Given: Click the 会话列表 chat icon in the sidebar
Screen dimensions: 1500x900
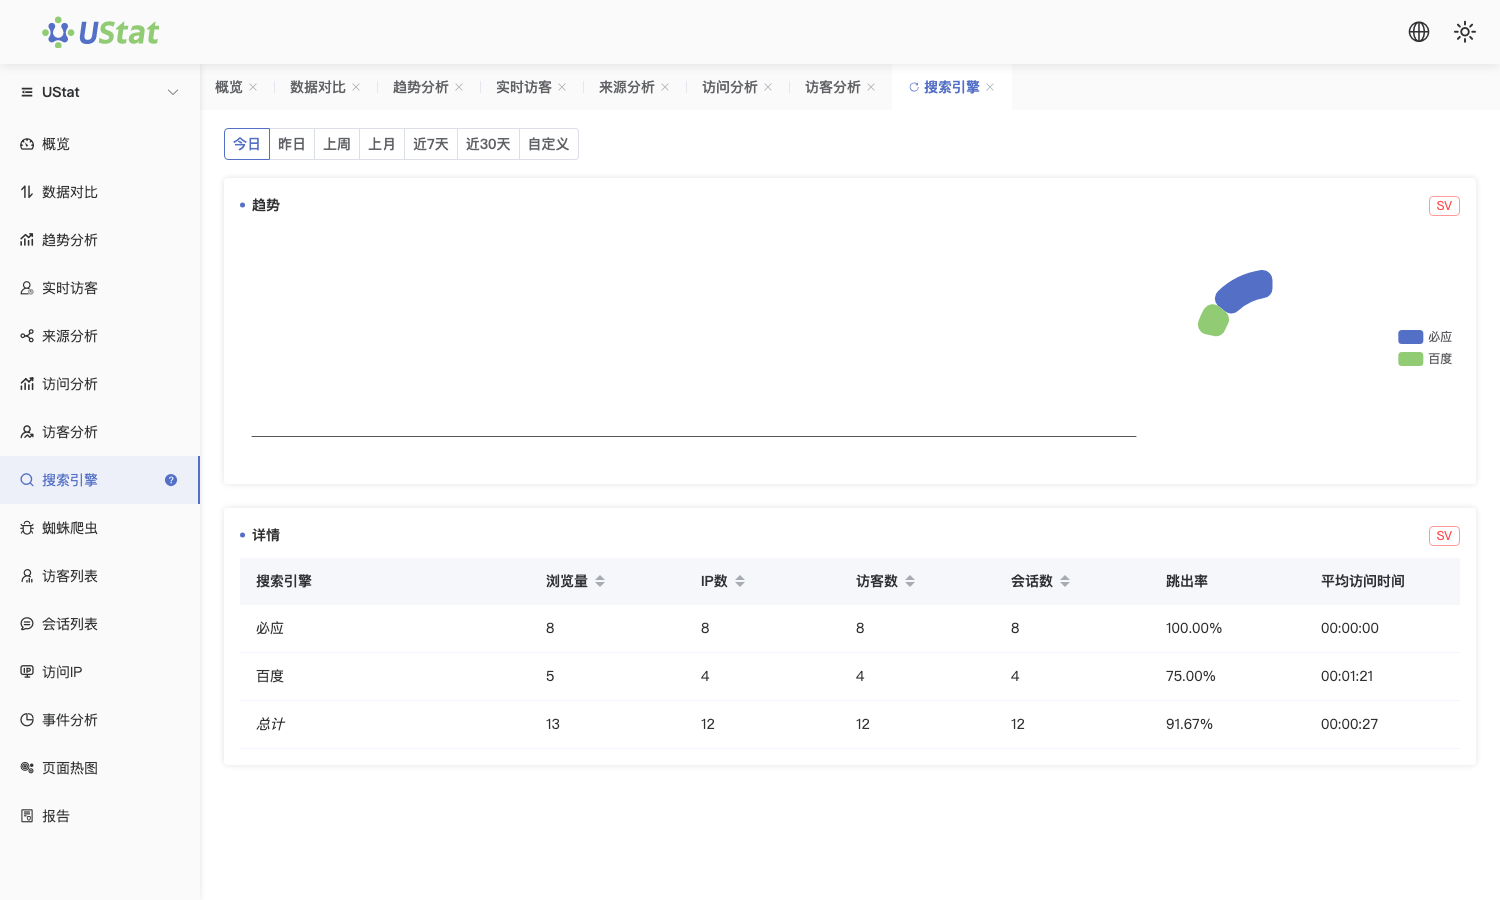Looking at the screenshot, I should click(x=27, y=624).
